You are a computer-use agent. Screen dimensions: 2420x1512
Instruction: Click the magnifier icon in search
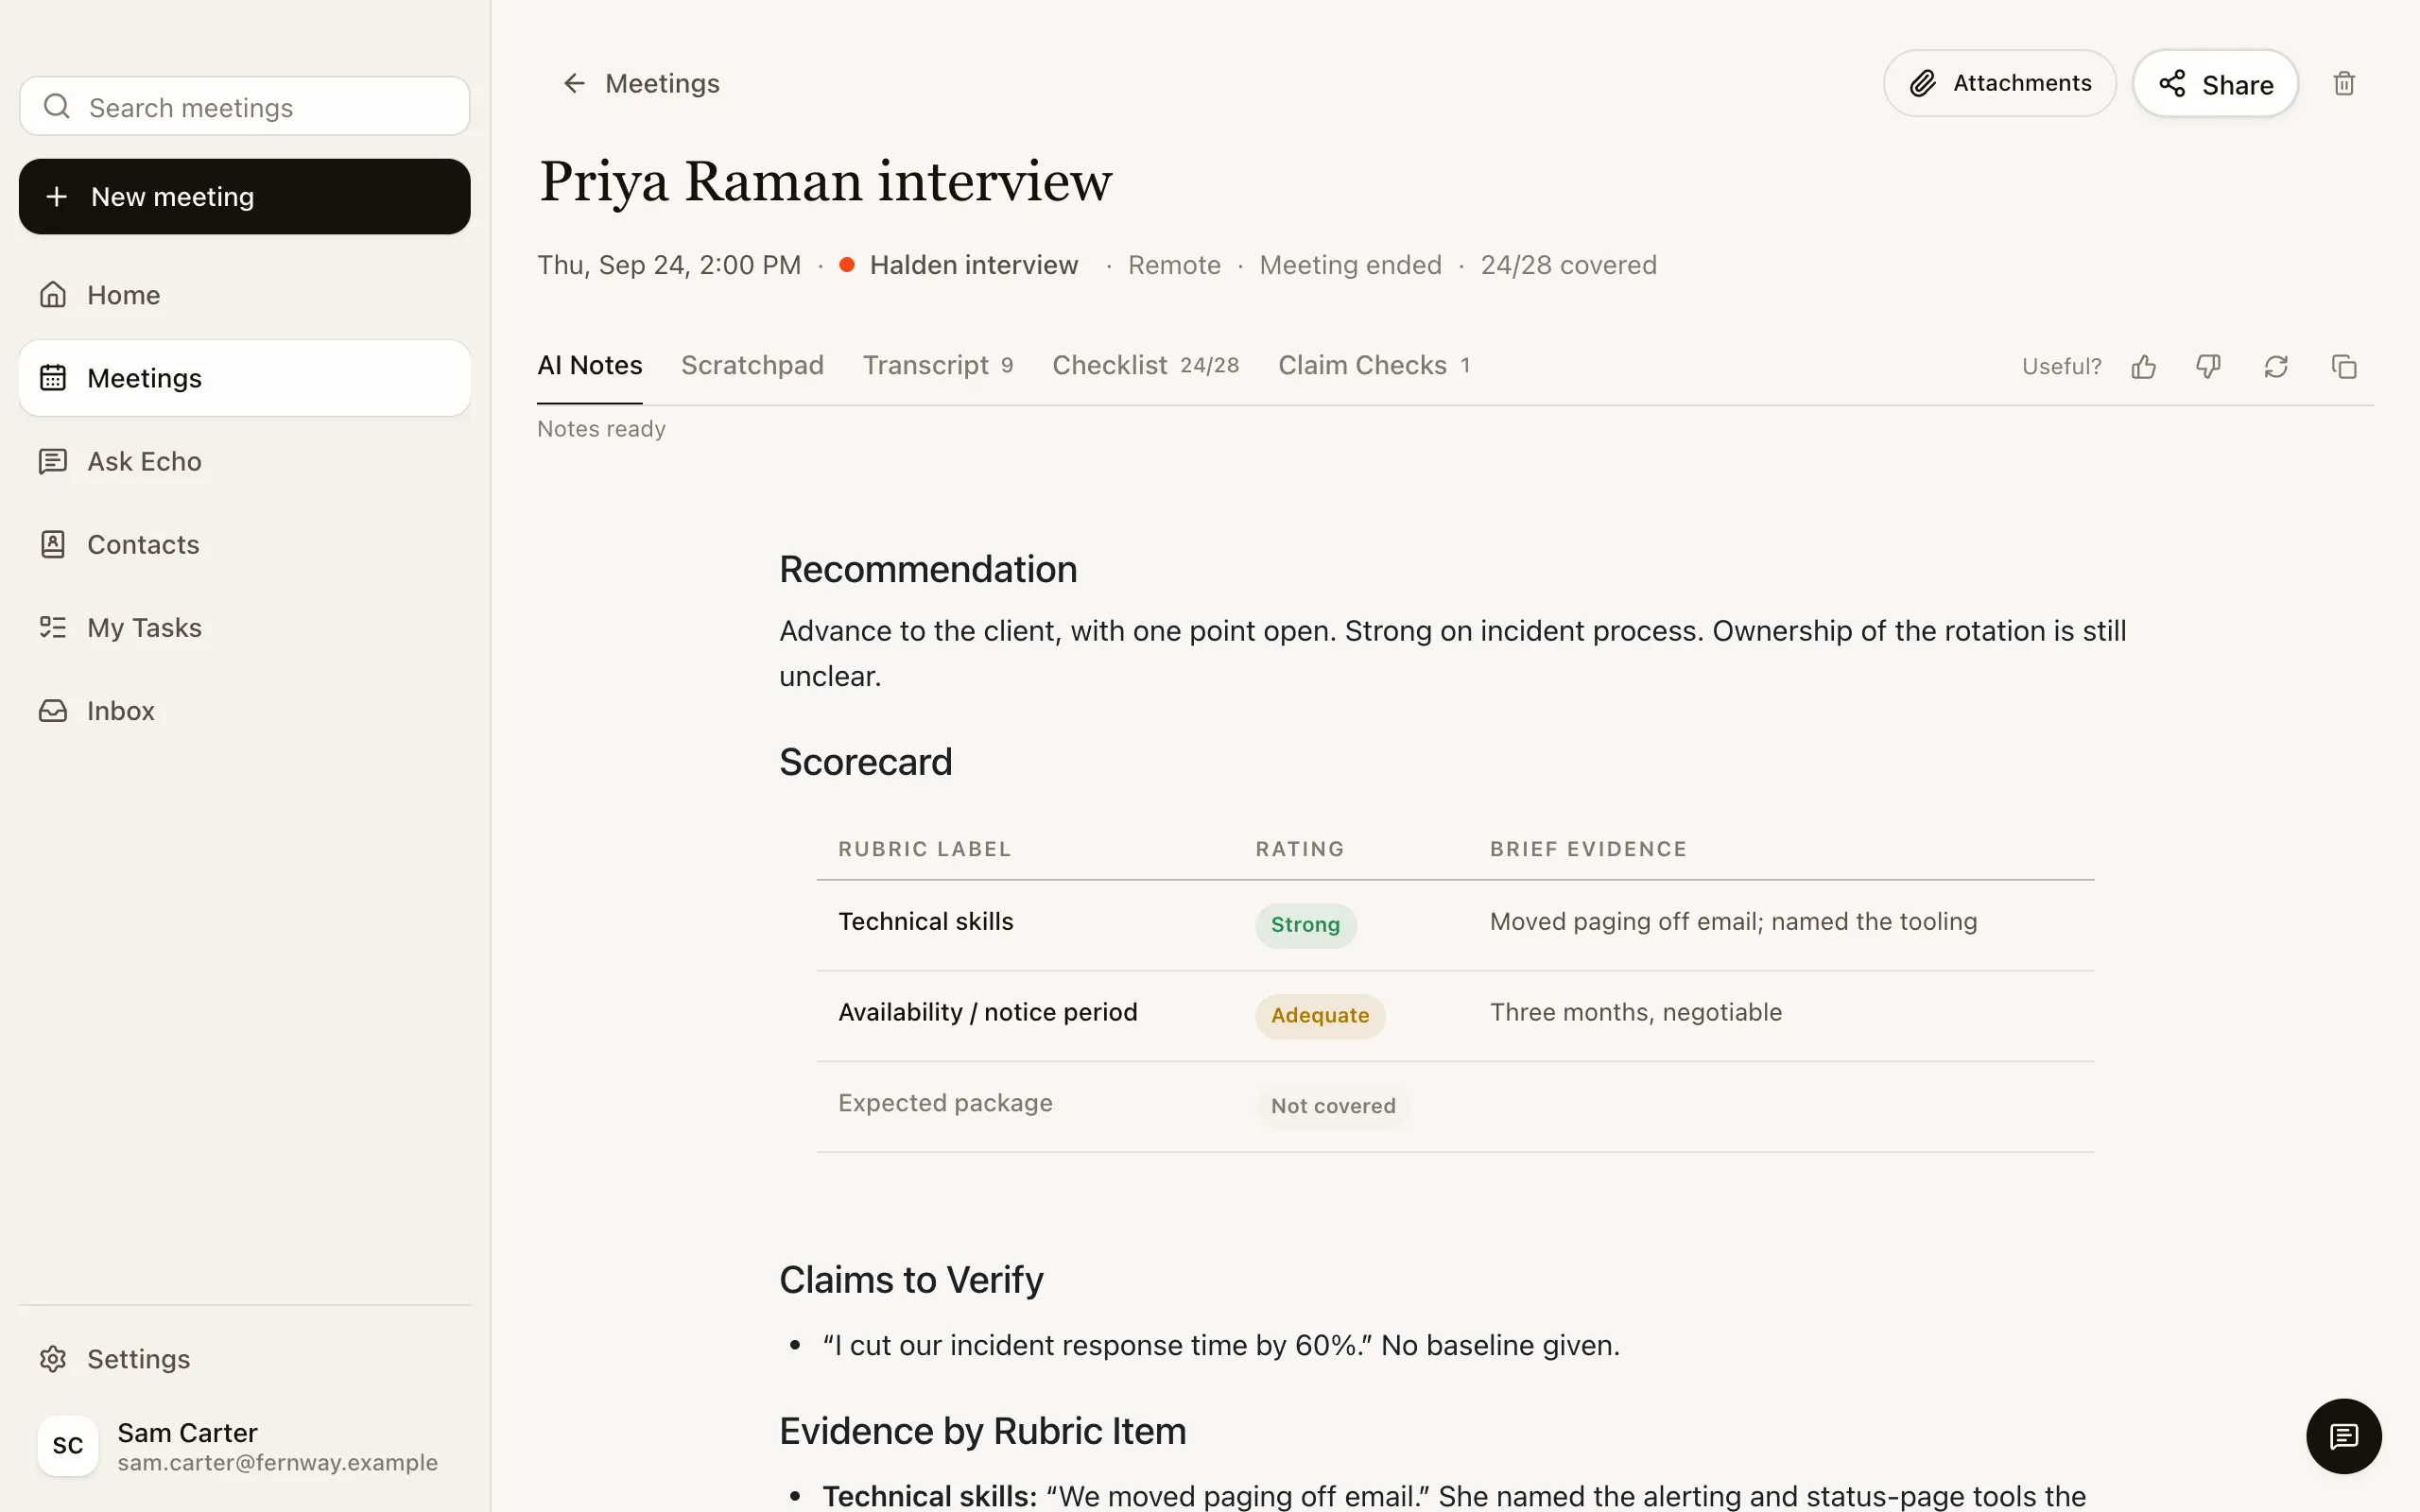click(x=57, y=106)
